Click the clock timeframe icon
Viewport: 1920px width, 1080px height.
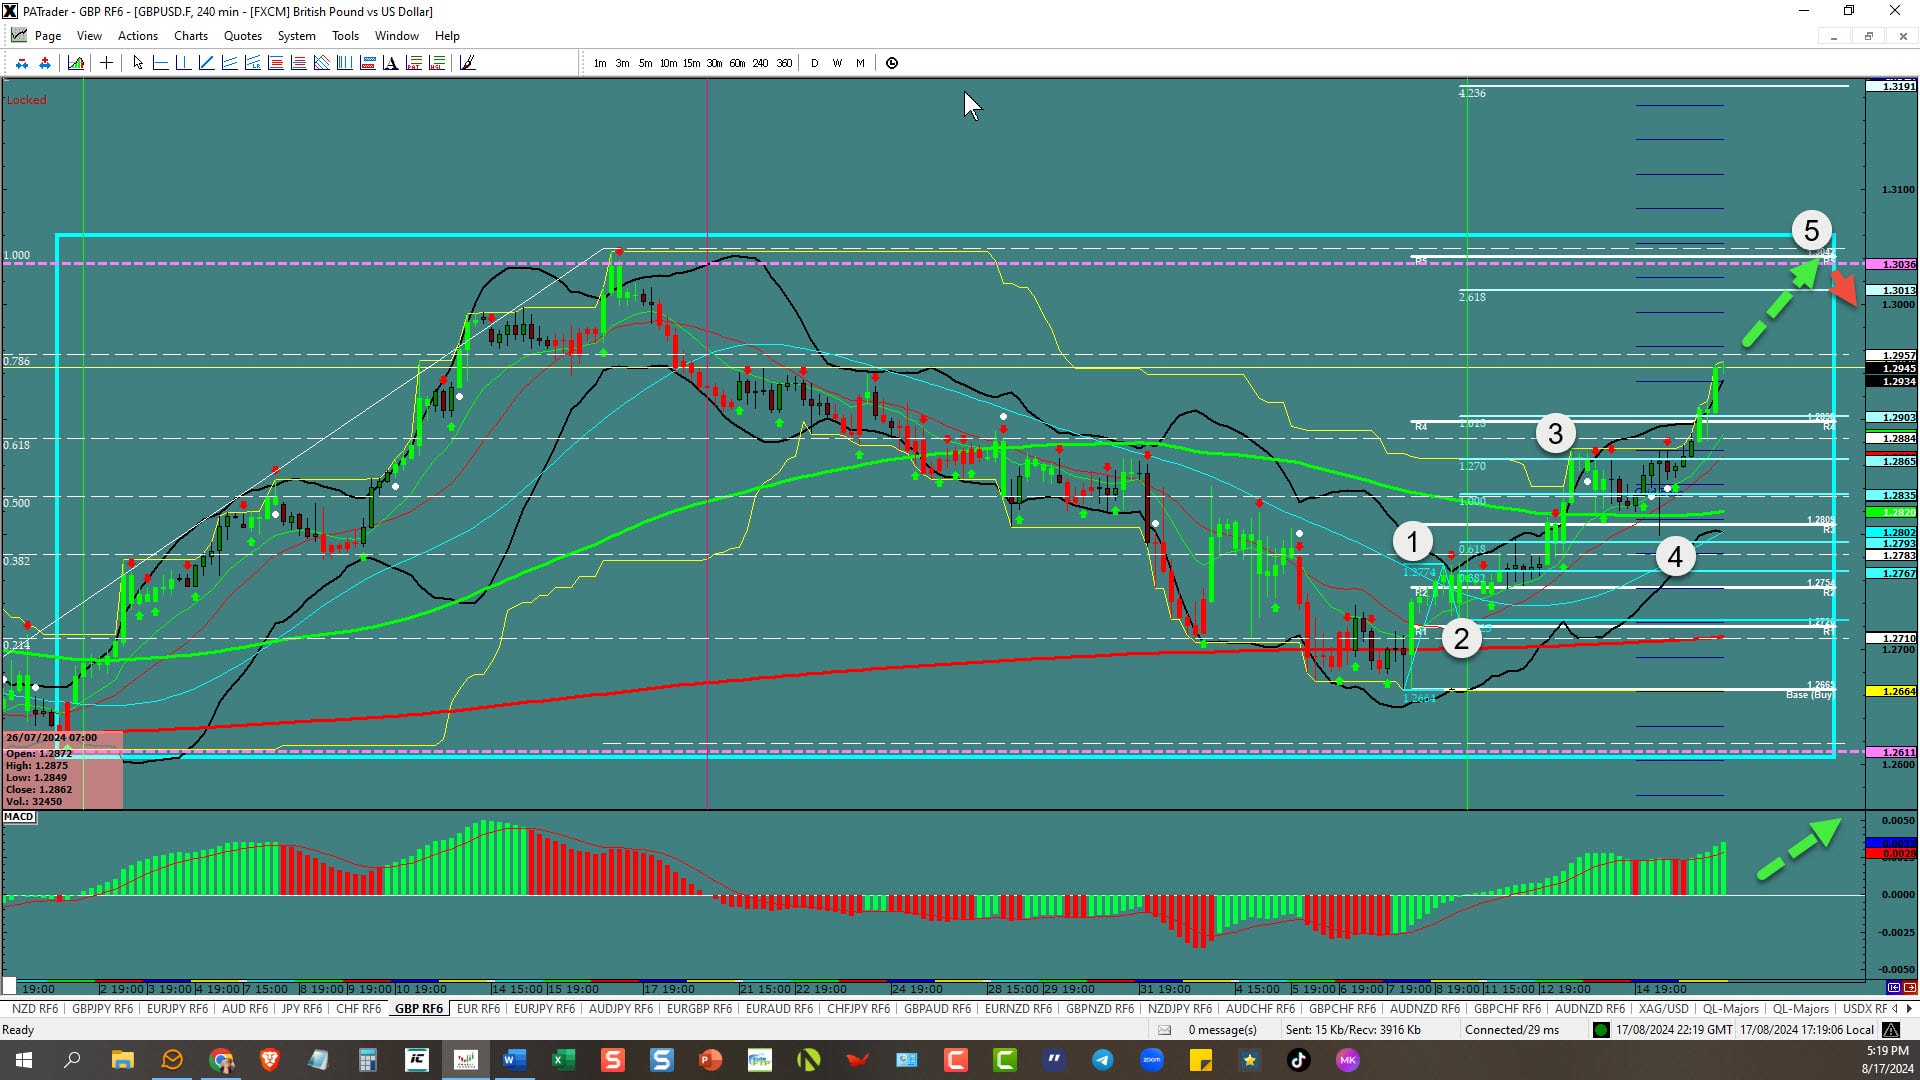click(892, 63)
